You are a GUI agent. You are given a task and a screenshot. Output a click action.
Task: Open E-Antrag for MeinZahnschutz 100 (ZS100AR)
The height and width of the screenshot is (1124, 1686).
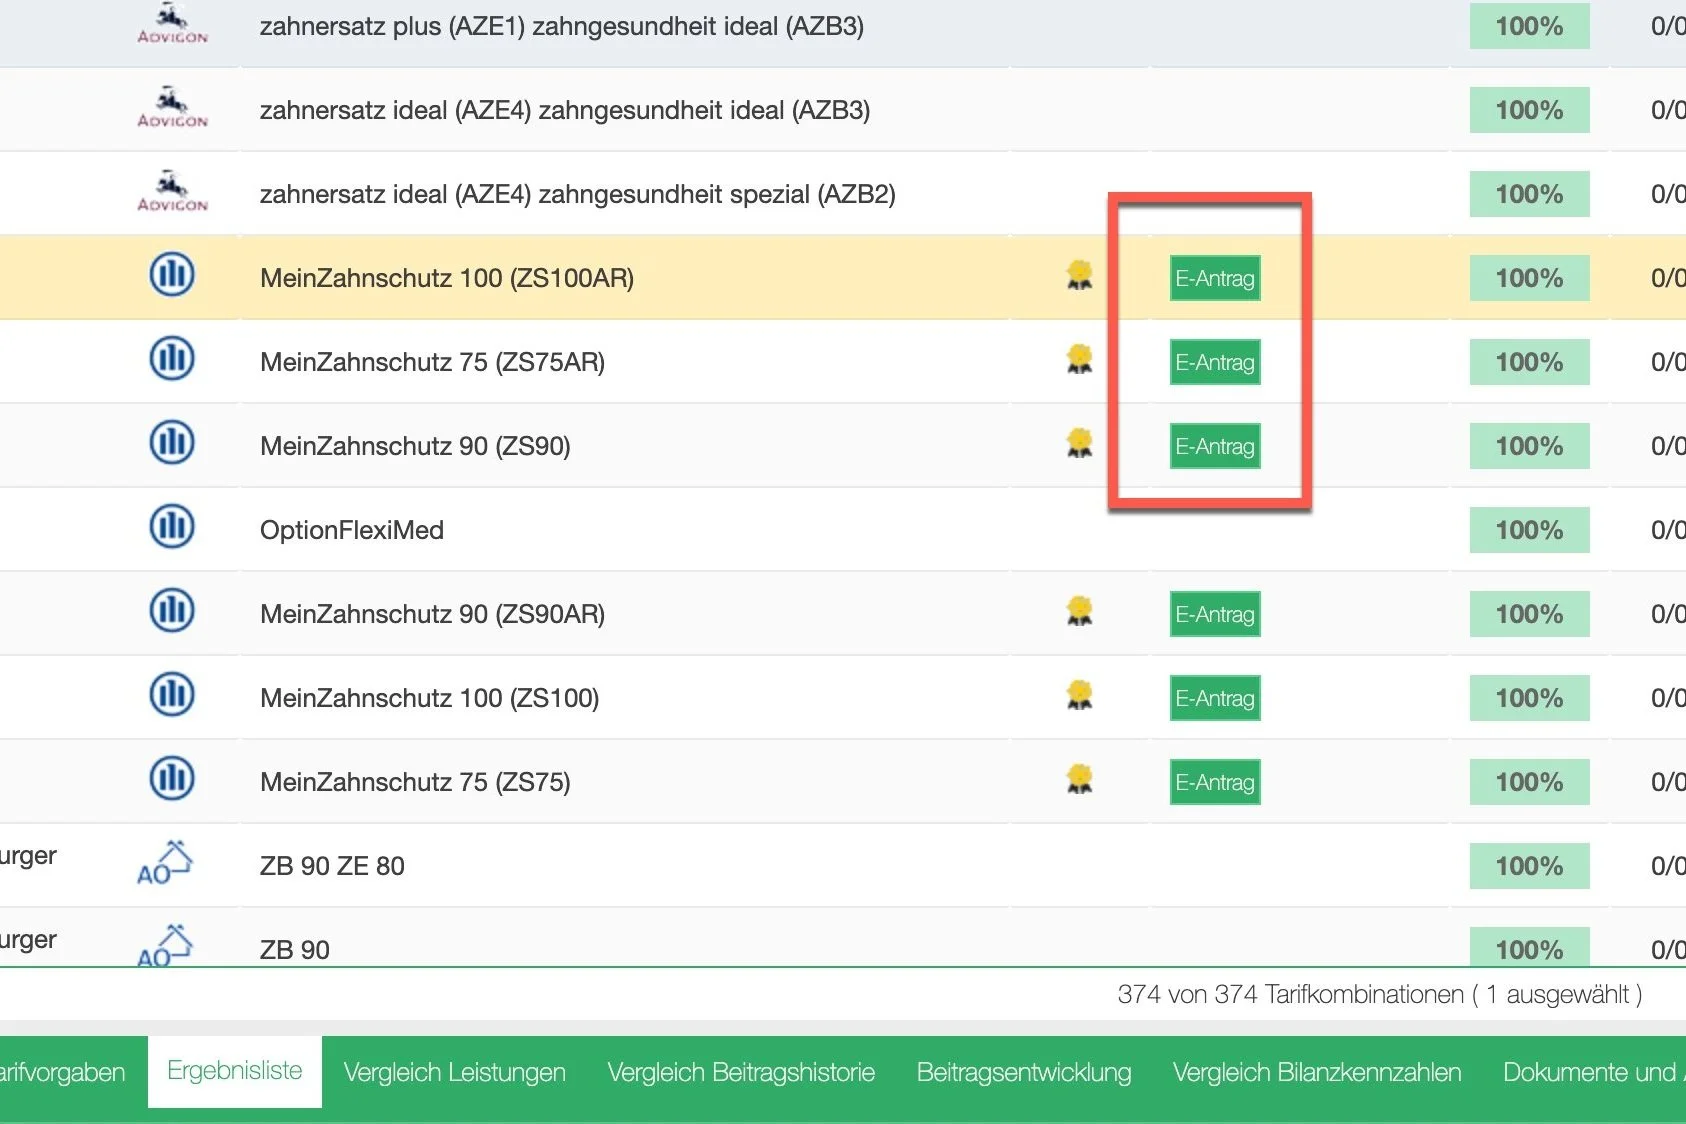pyautogui.click(x=1215, y=278)
